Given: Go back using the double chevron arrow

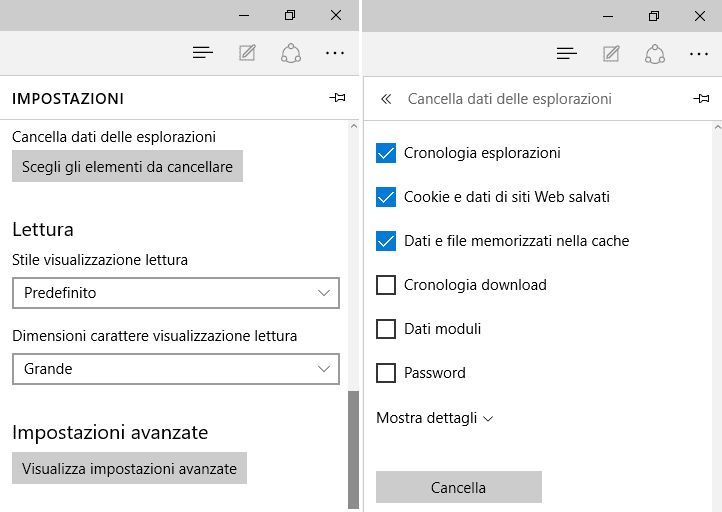Looking at the screenshot, I should coord(386,99).
